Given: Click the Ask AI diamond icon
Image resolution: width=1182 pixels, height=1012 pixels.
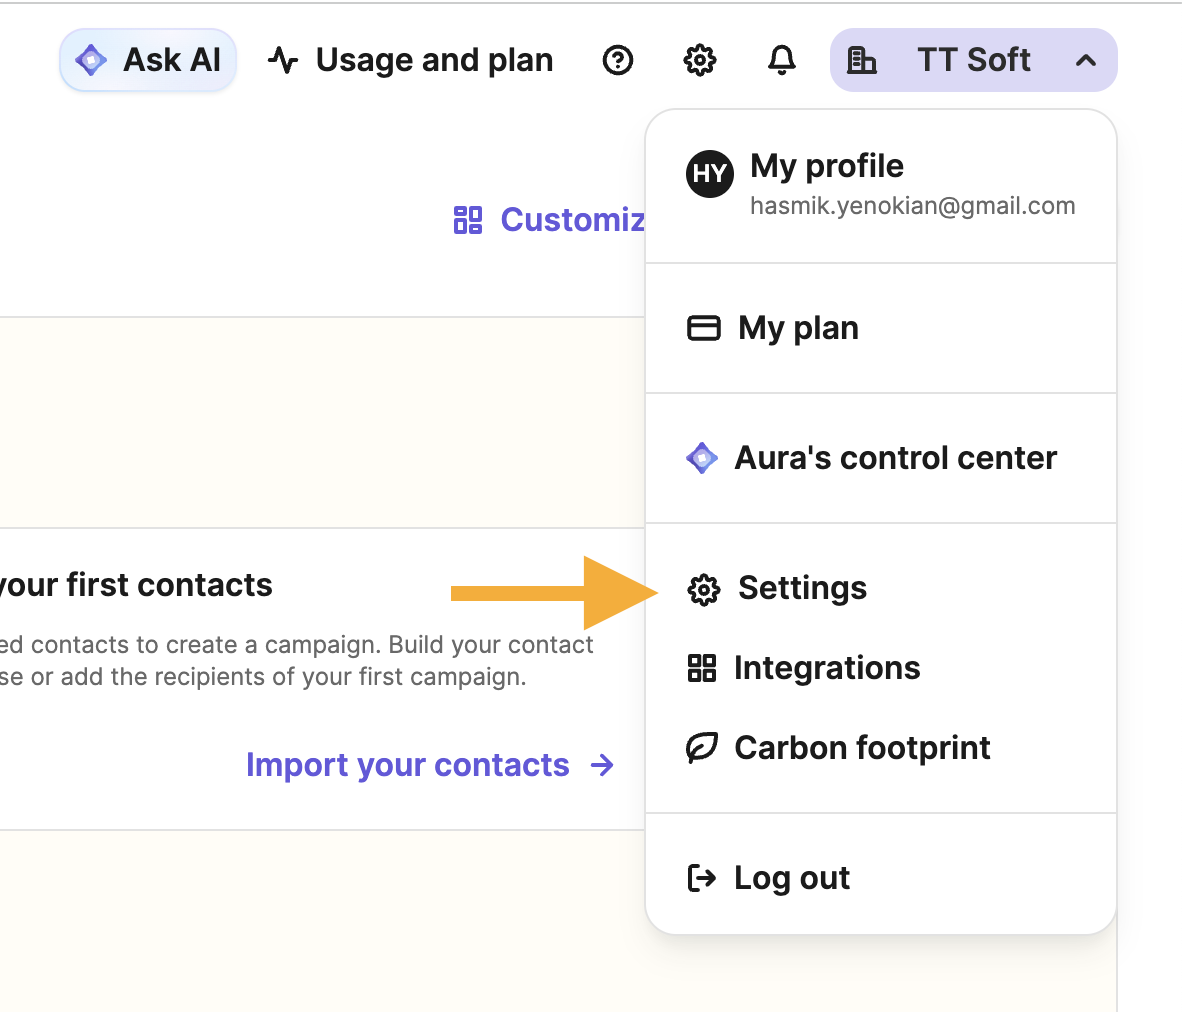Looking at the screenshot, I should (91, 60).
